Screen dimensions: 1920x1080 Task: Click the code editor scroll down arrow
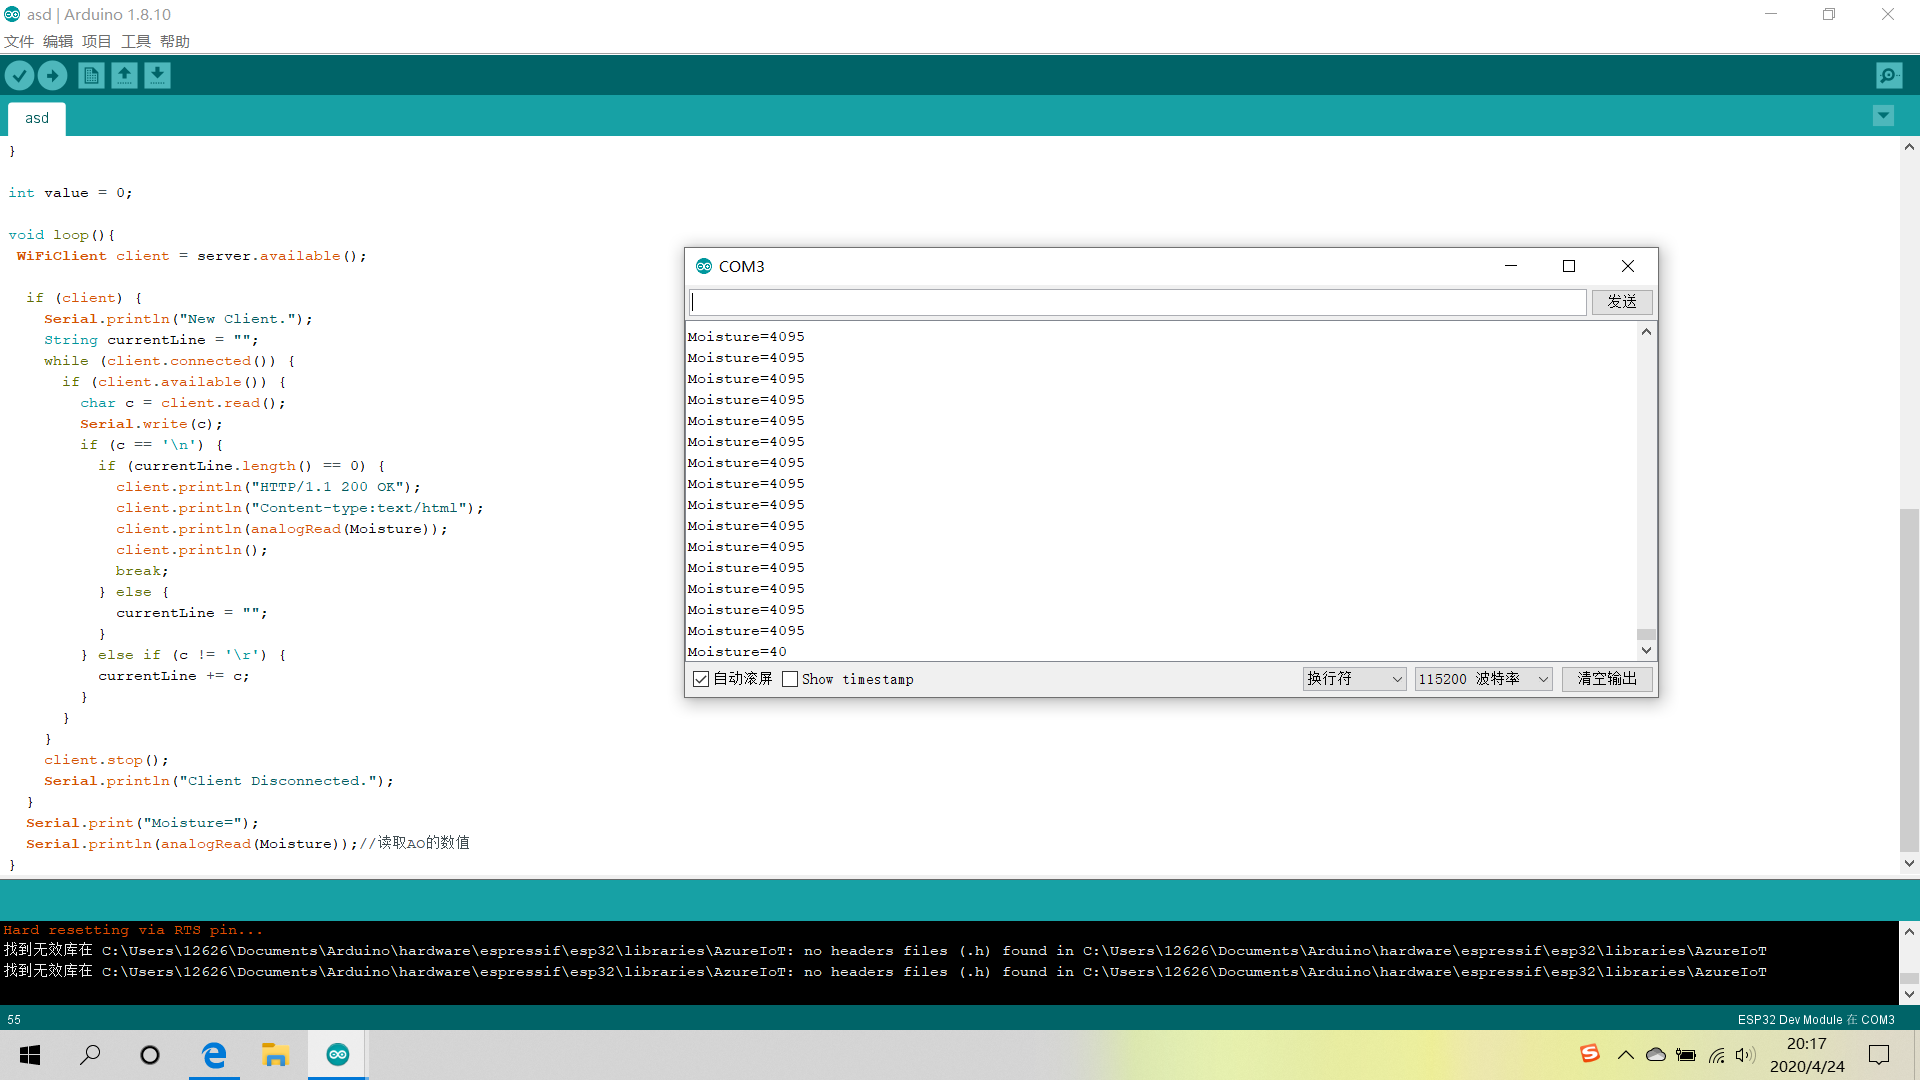[1909, 863]
